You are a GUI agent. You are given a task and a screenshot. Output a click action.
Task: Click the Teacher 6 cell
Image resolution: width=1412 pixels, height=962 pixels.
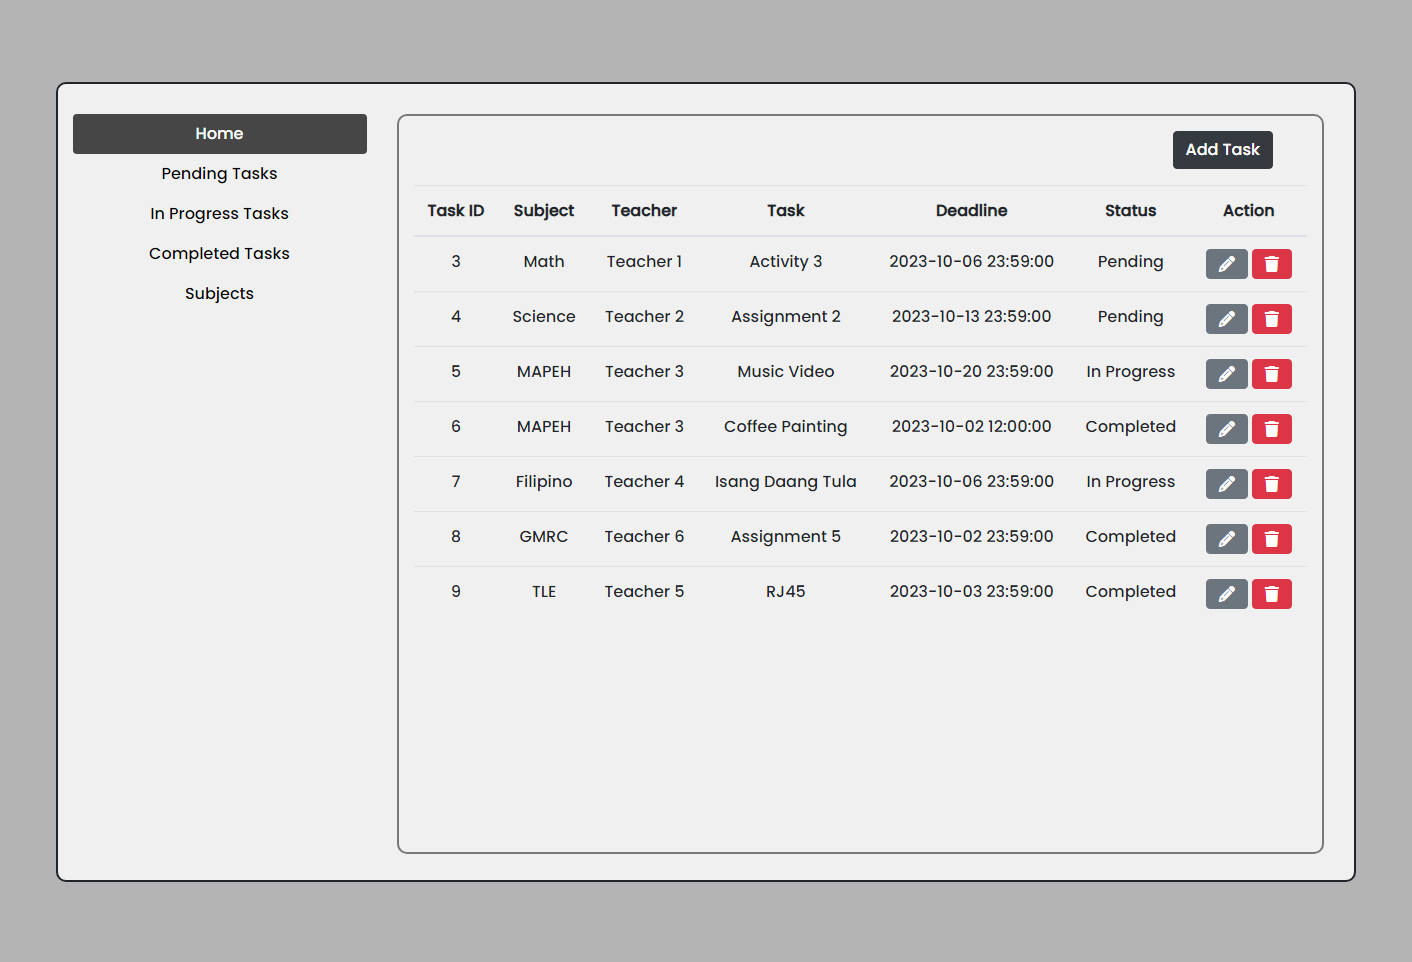(644, 537)
